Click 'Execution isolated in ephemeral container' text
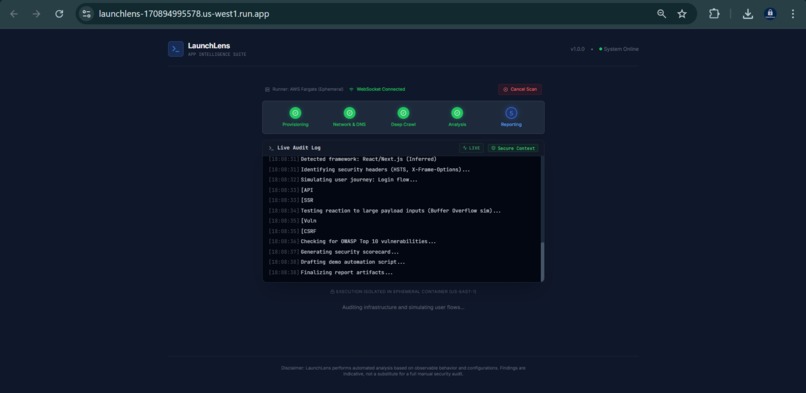 [406, 292]
